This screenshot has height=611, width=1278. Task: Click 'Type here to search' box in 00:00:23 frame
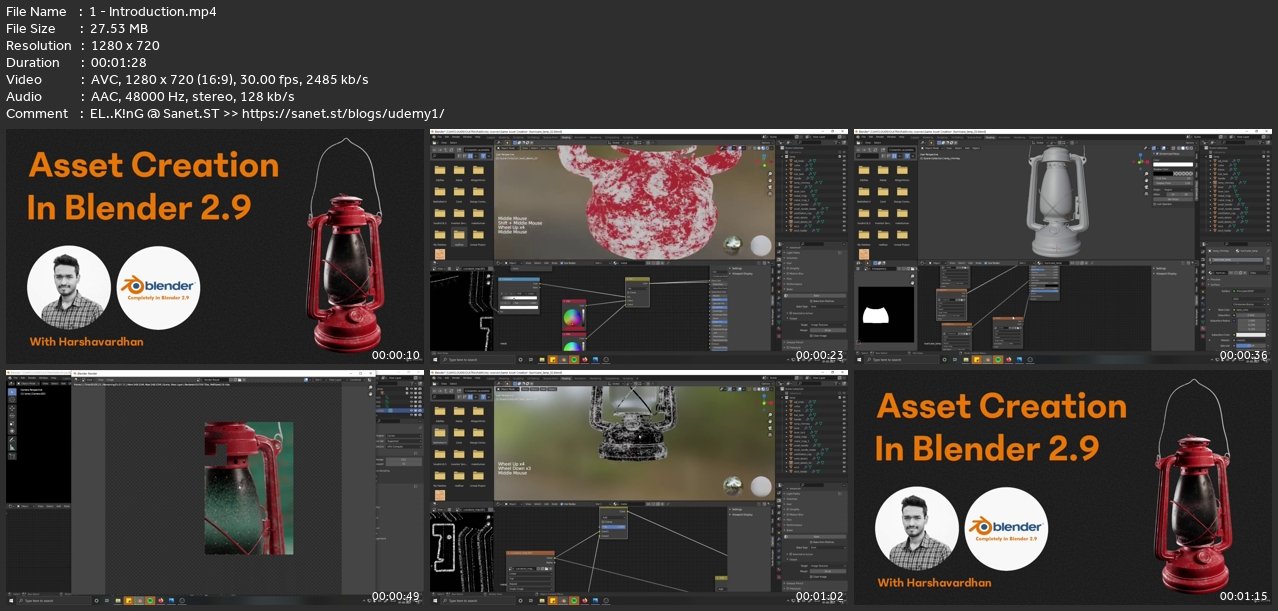476,360
